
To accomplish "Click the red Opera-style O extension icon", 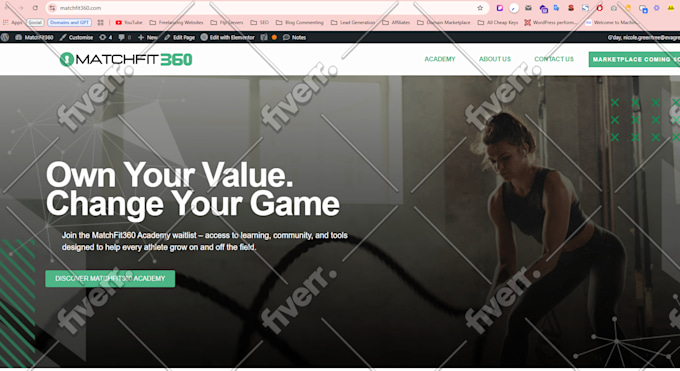I will [x=599, y=8].
